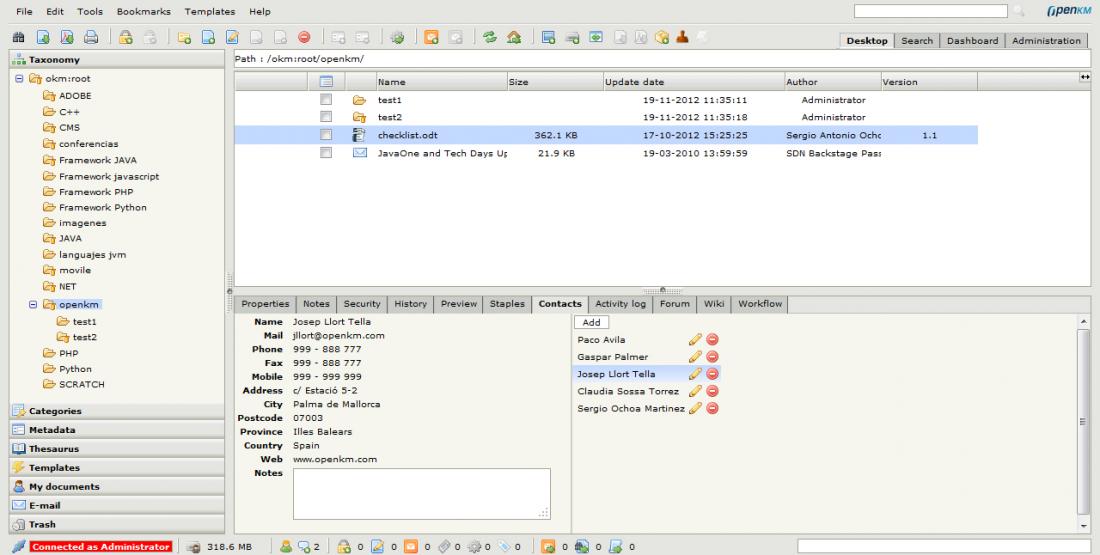
Task: Click the orange add subscription toolbar icon
Action: click(431, 37)
